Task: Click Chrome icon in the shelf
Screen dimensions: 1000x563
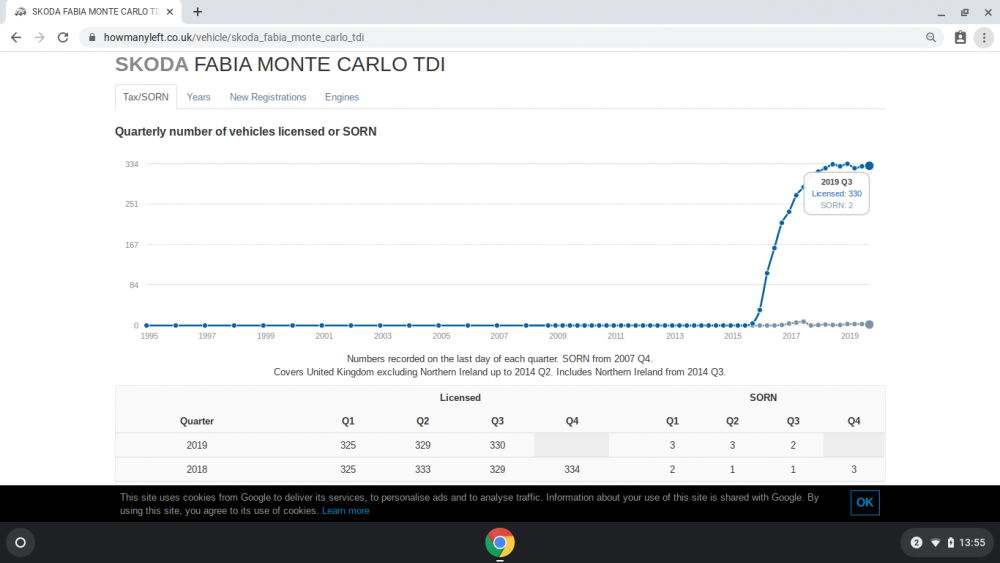Action: coord(500,543)
